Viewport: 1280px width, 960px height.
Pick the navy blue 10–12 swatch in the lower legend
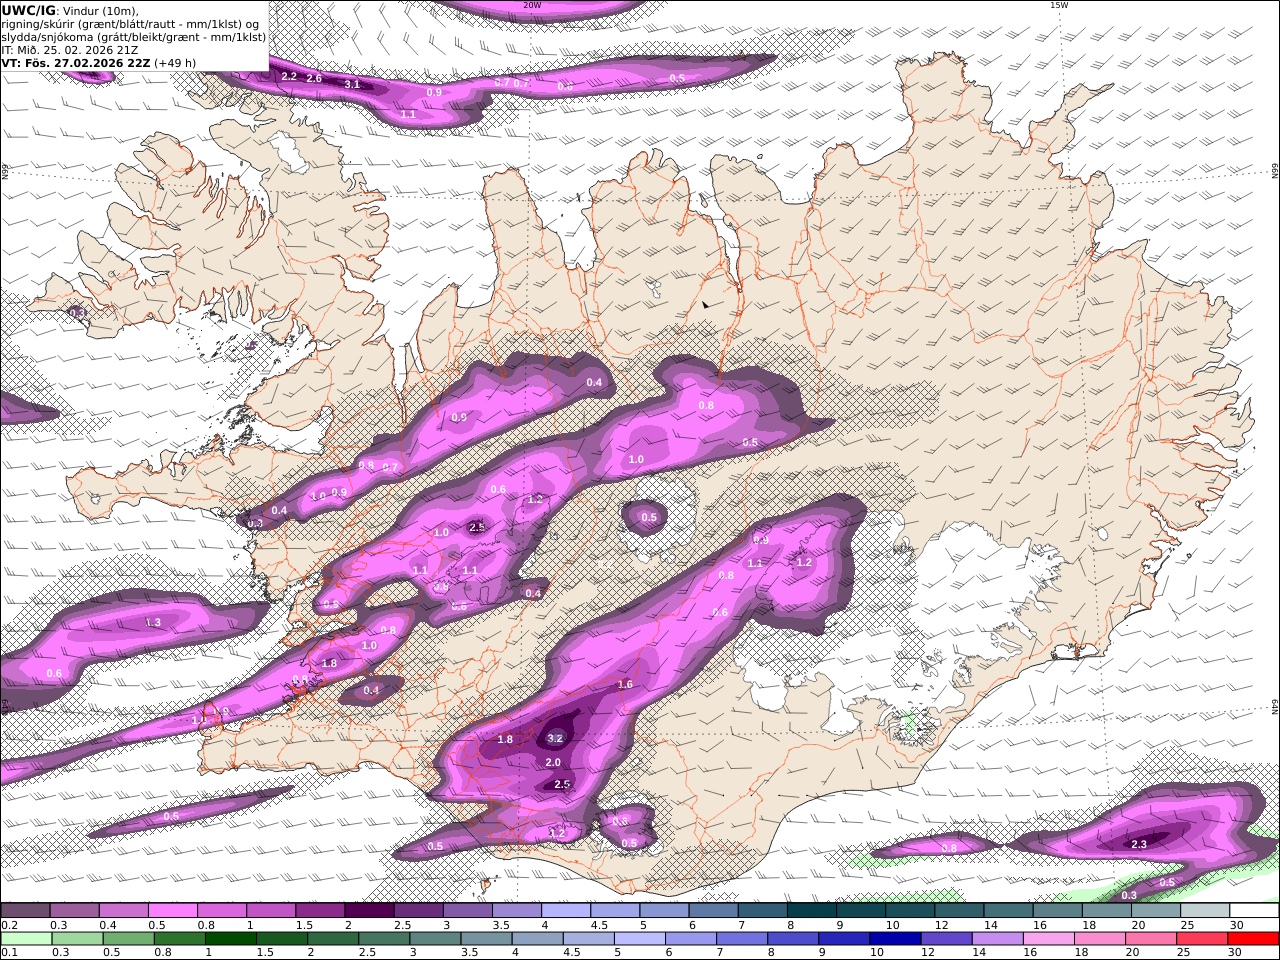pos(894,939)
